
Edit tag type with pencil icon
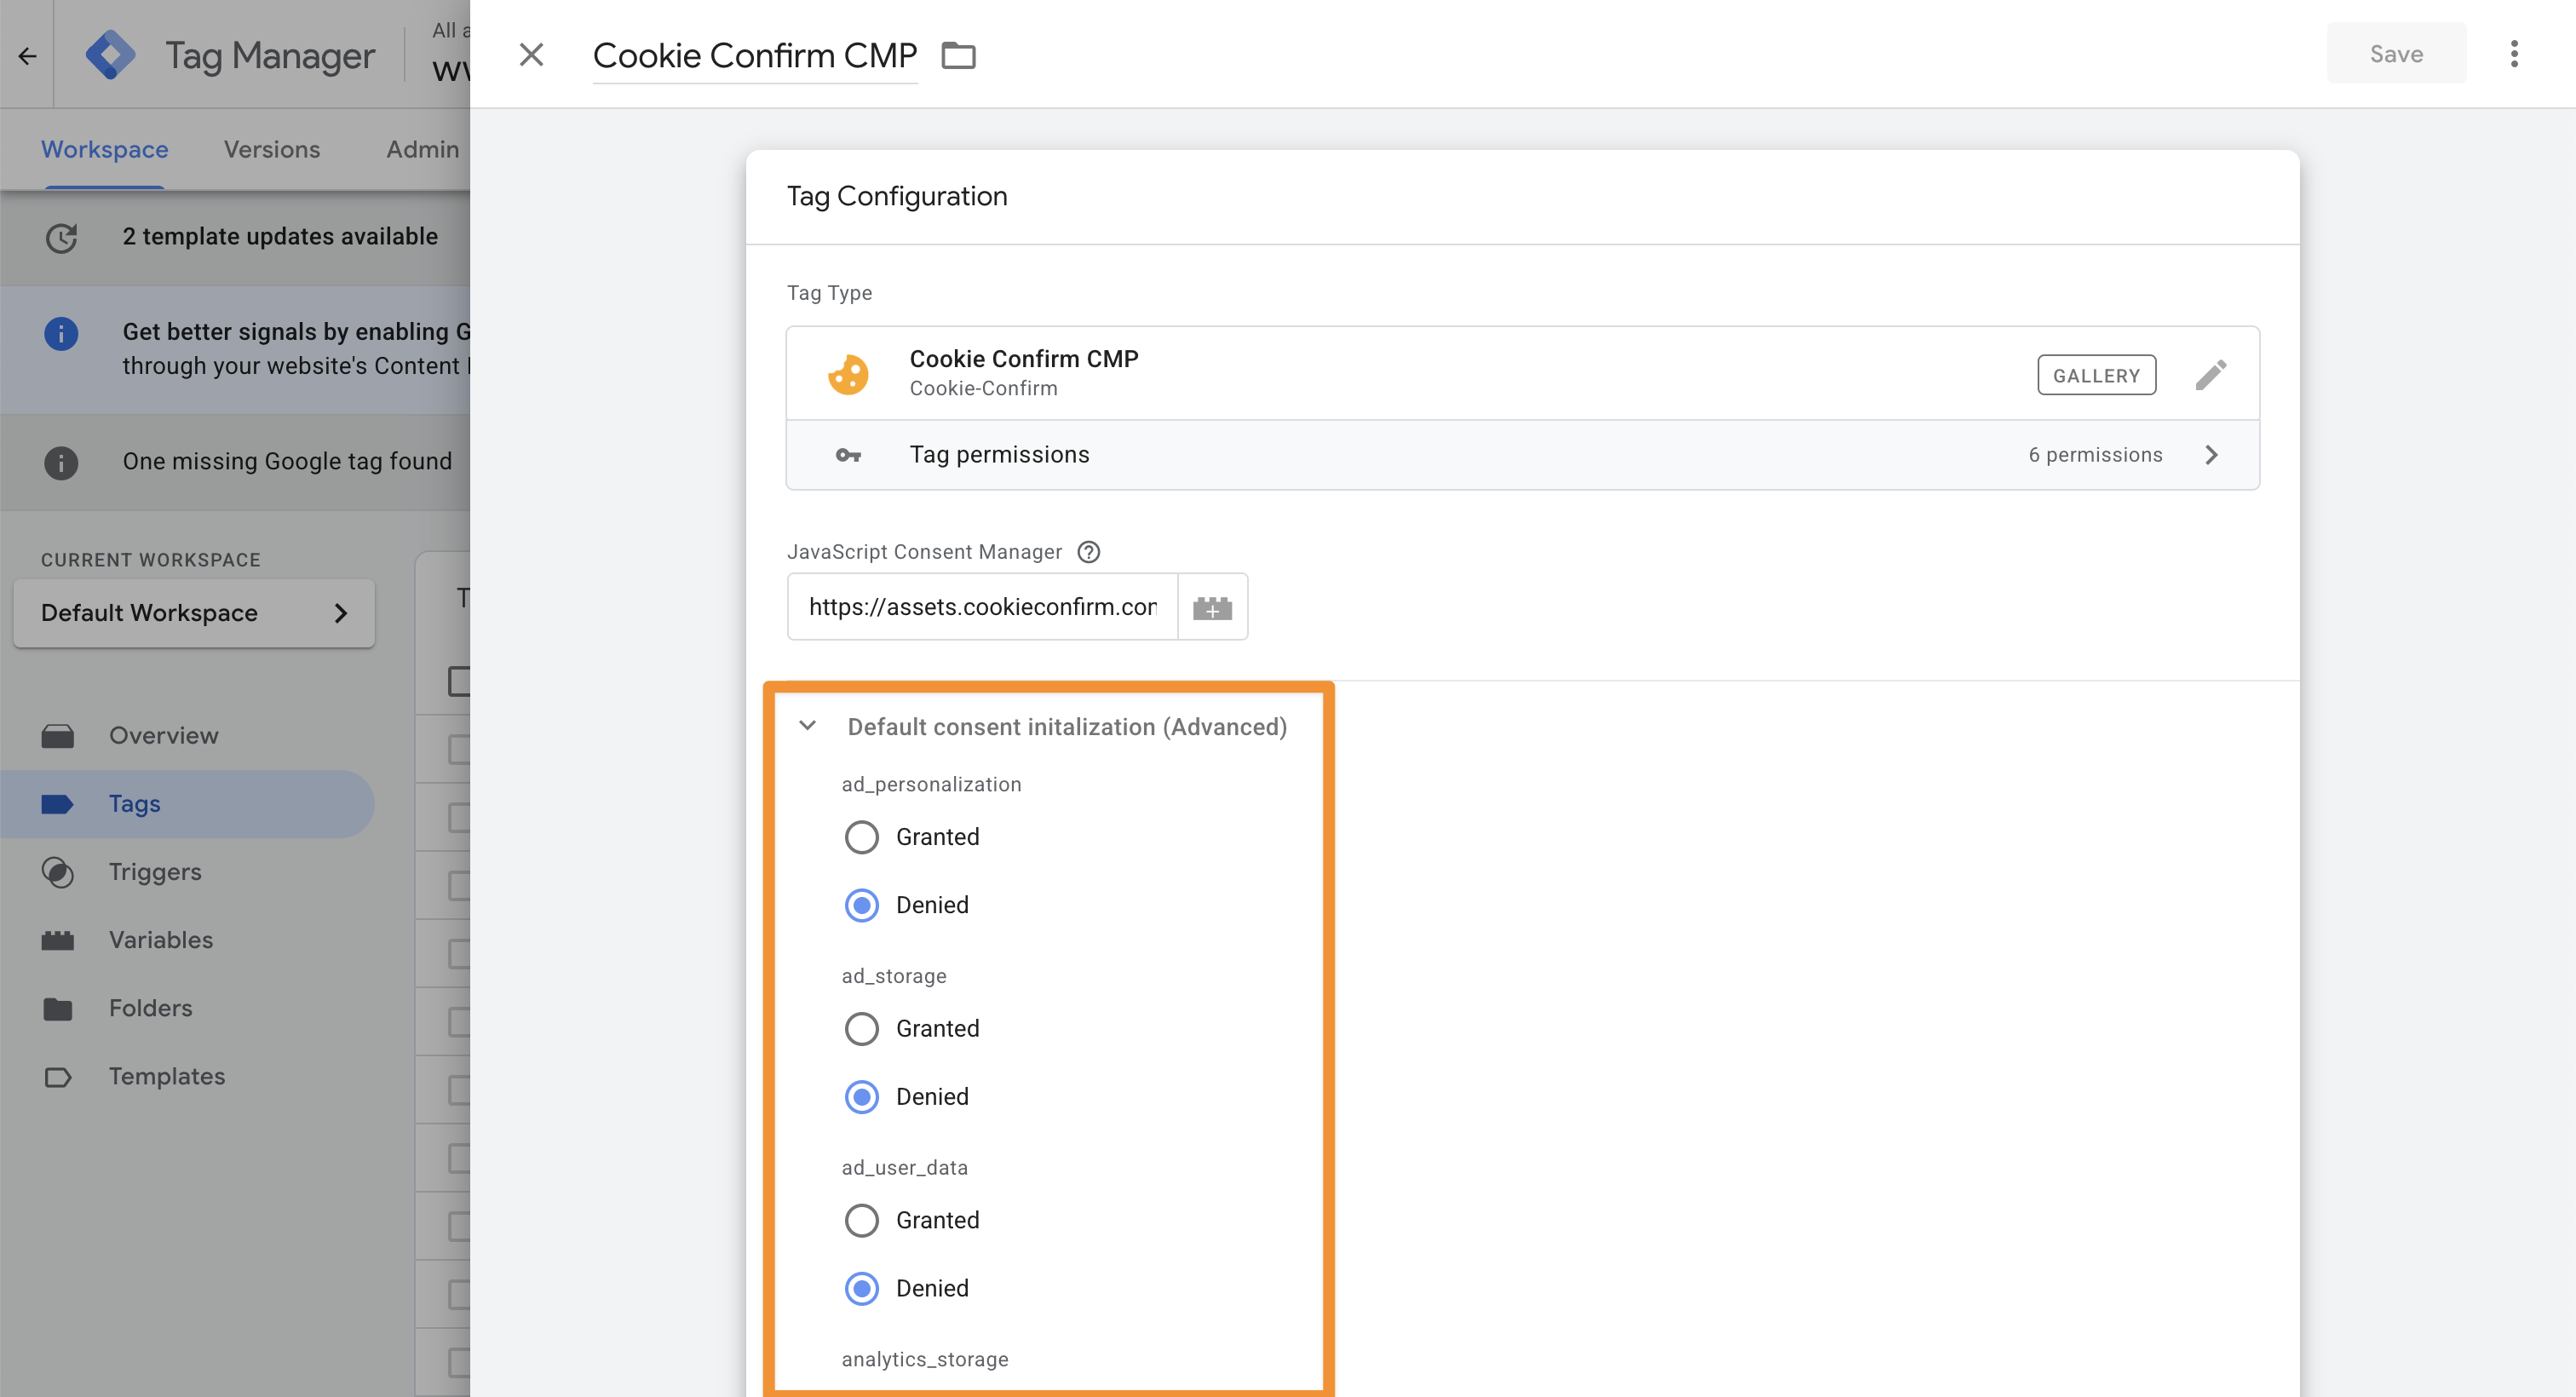[2211, 375]
